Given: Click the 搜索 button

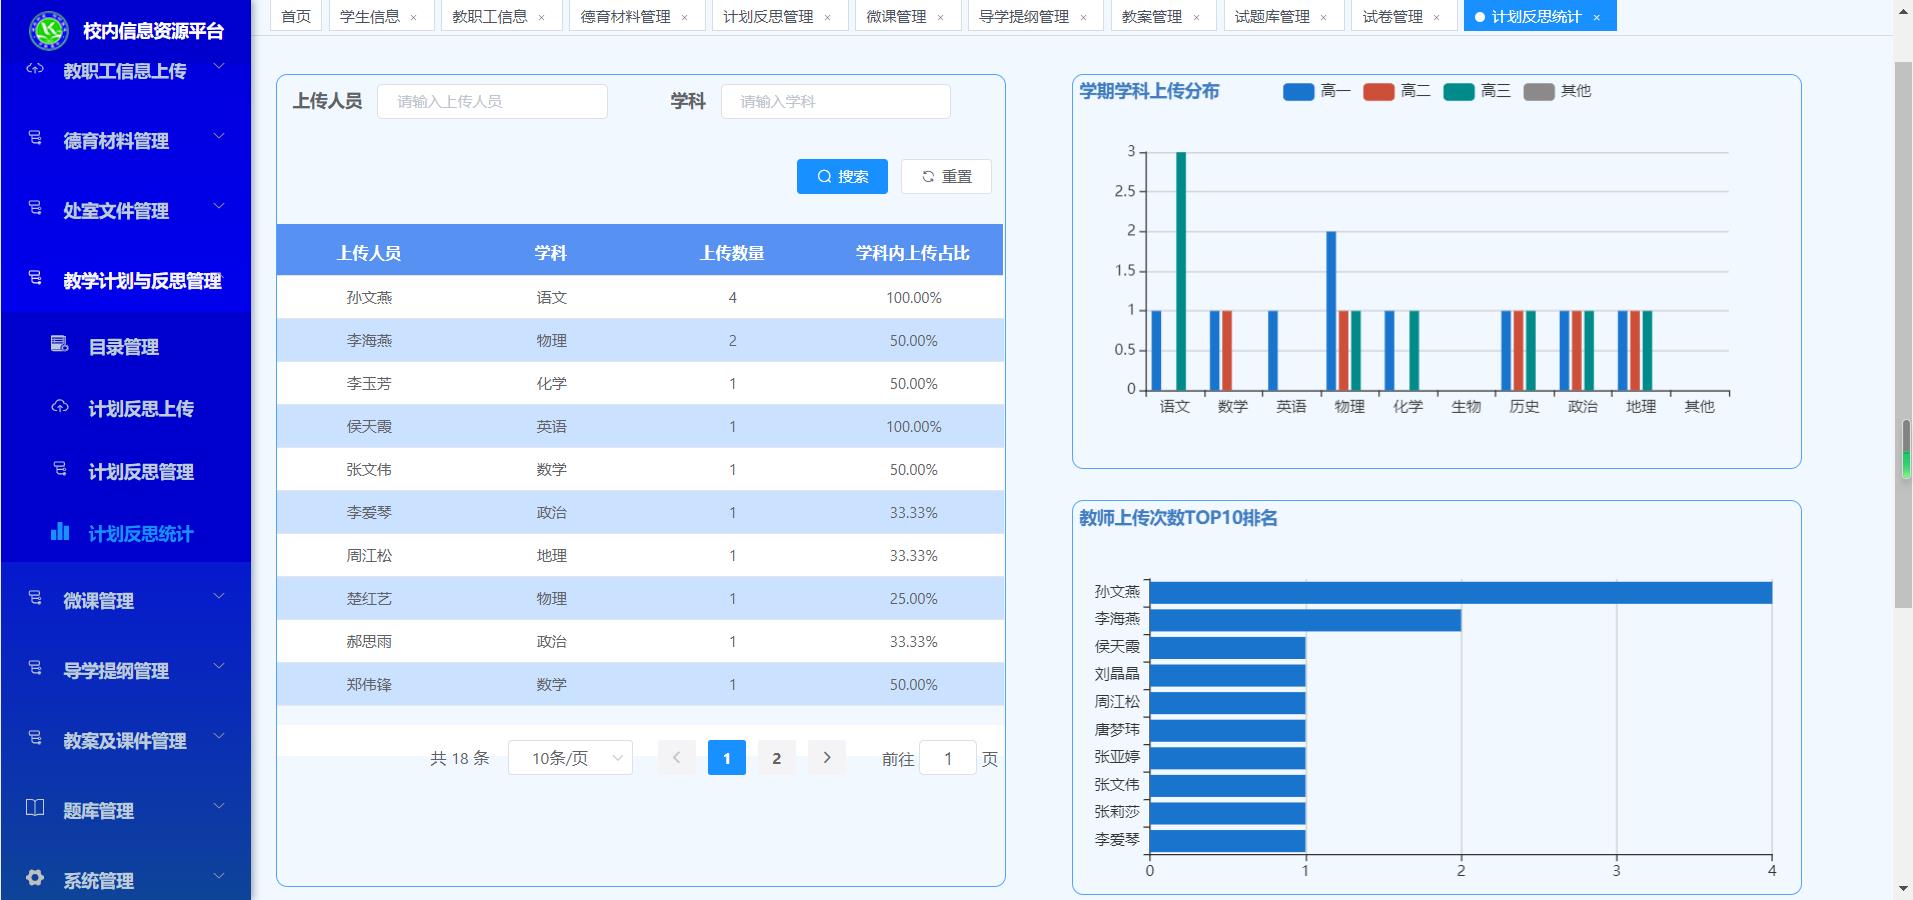Looking at the screenshot, I should 842,177.
